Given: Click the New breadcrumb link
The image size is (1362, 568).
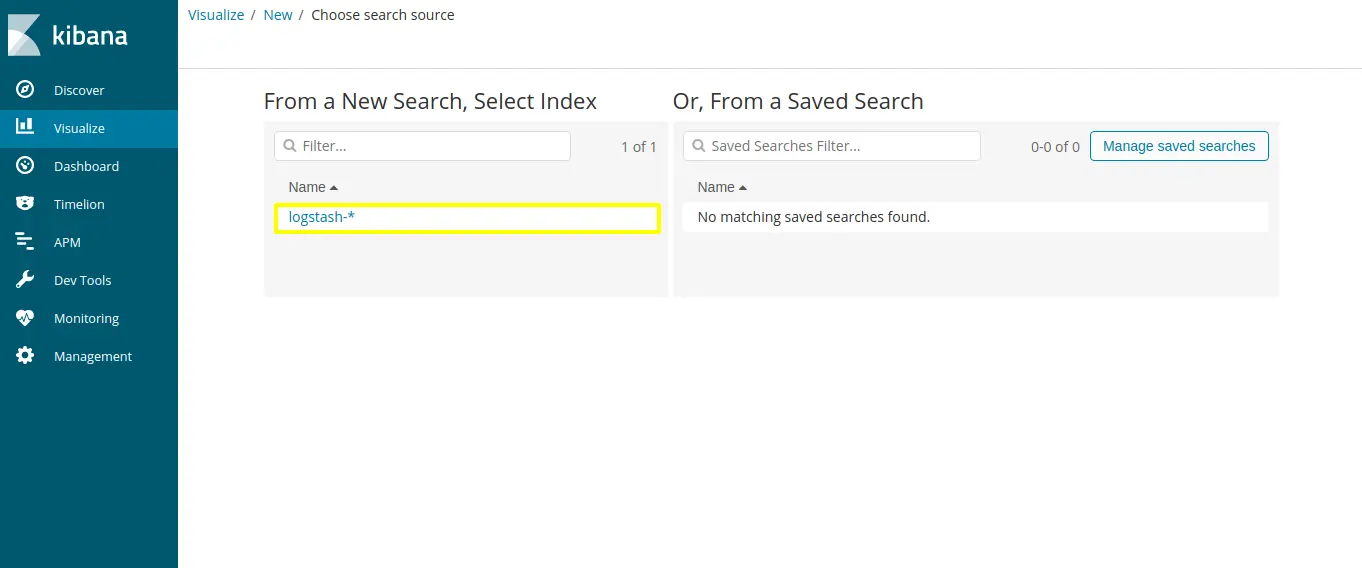Looking at the screenshot, I should tap(278, 15).
